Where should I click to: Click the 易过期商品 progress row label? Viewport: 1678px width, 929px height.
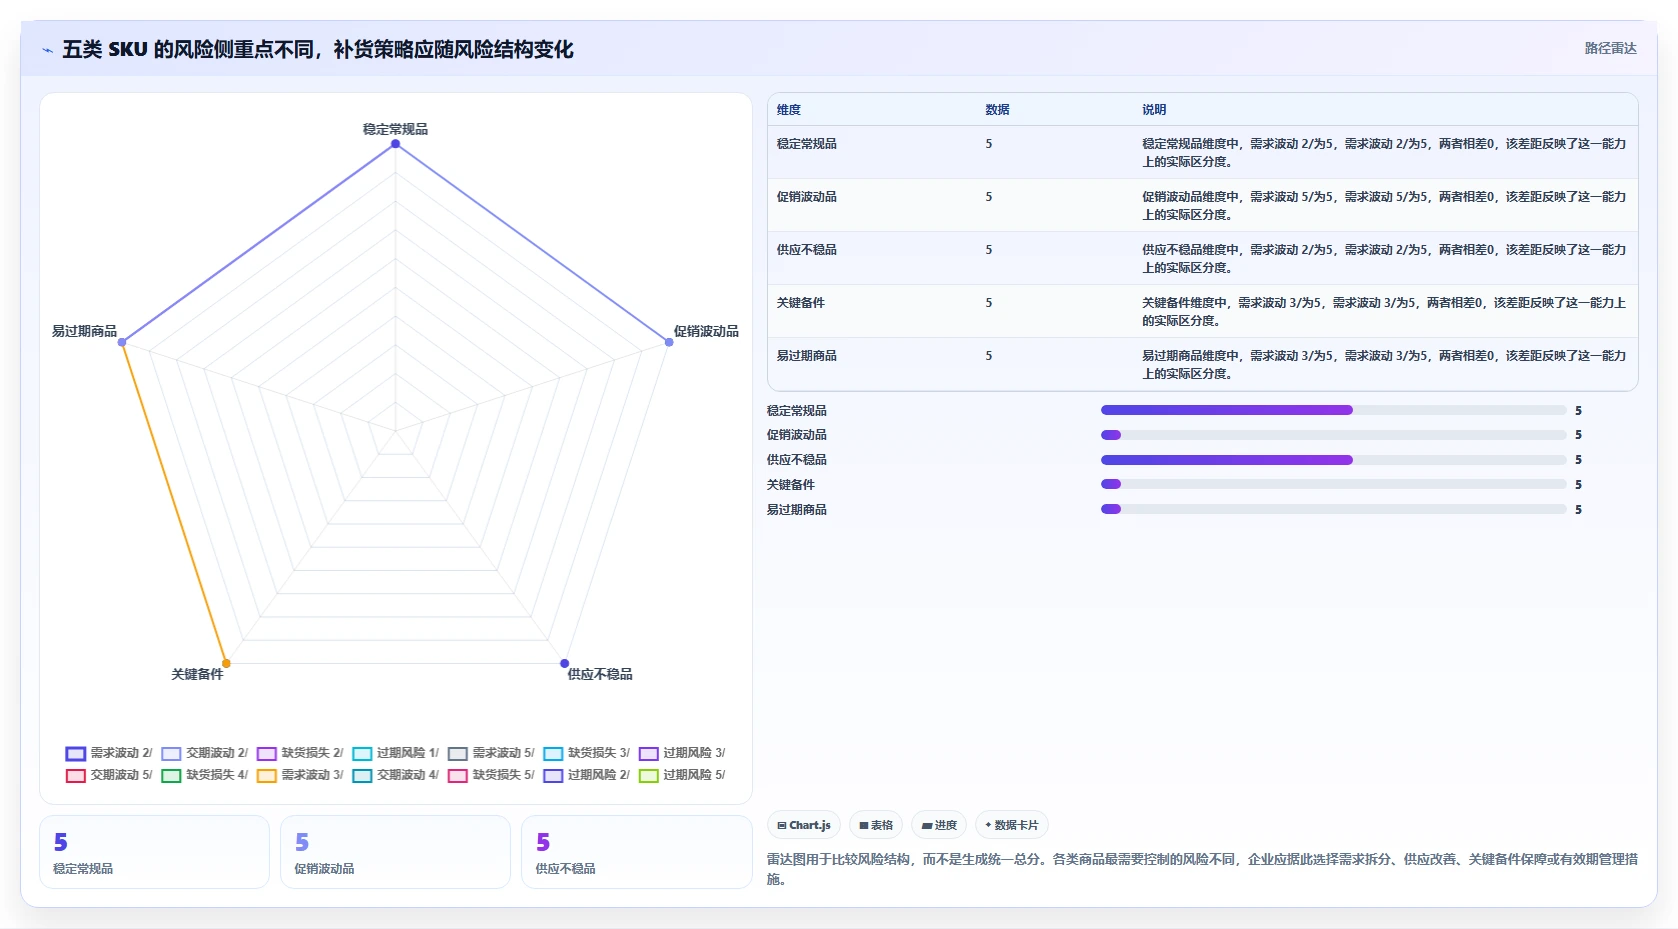point(797,510)
